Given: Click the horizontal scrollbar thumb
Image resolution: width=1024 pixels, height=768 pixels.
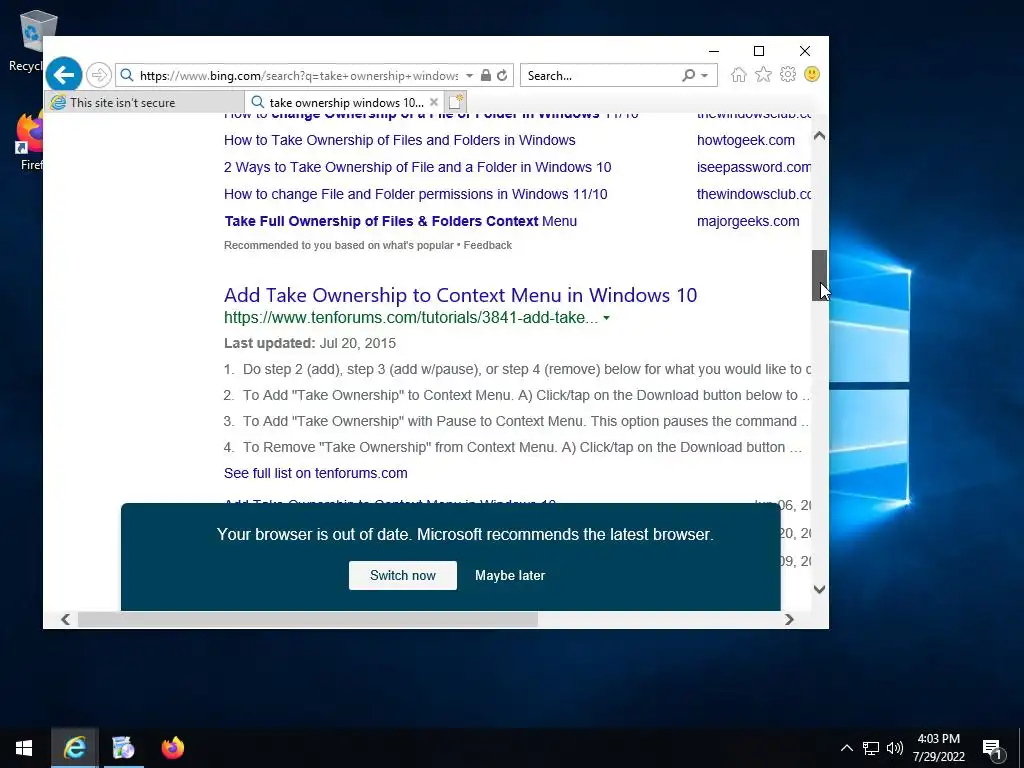Looking at the screenshot, I should [308, 619].
